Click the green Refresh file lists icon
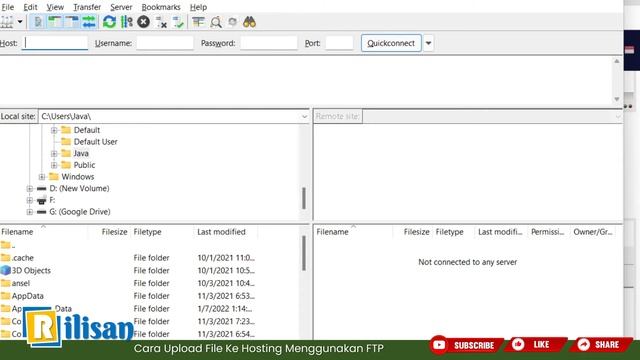The width and height of the screenshot is (640, 360). point(109,22)
